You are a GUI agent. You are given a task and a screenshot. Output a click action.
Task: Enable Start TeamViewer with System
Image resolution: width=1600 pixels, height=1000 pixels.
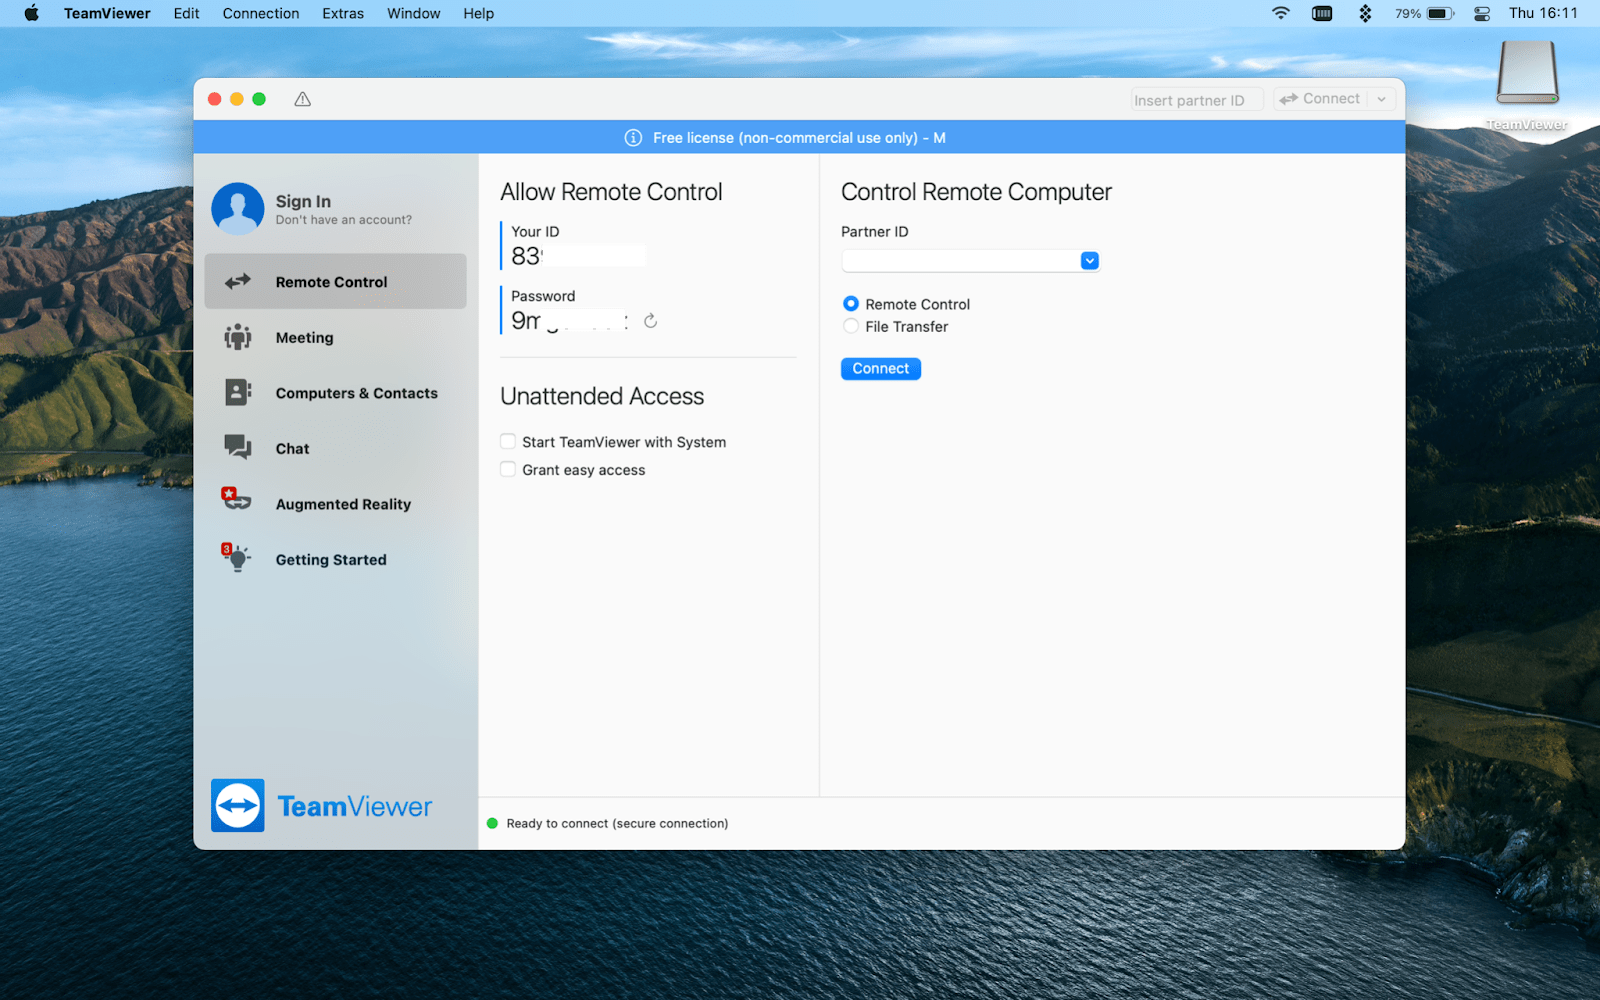click(x=508, y=441)
